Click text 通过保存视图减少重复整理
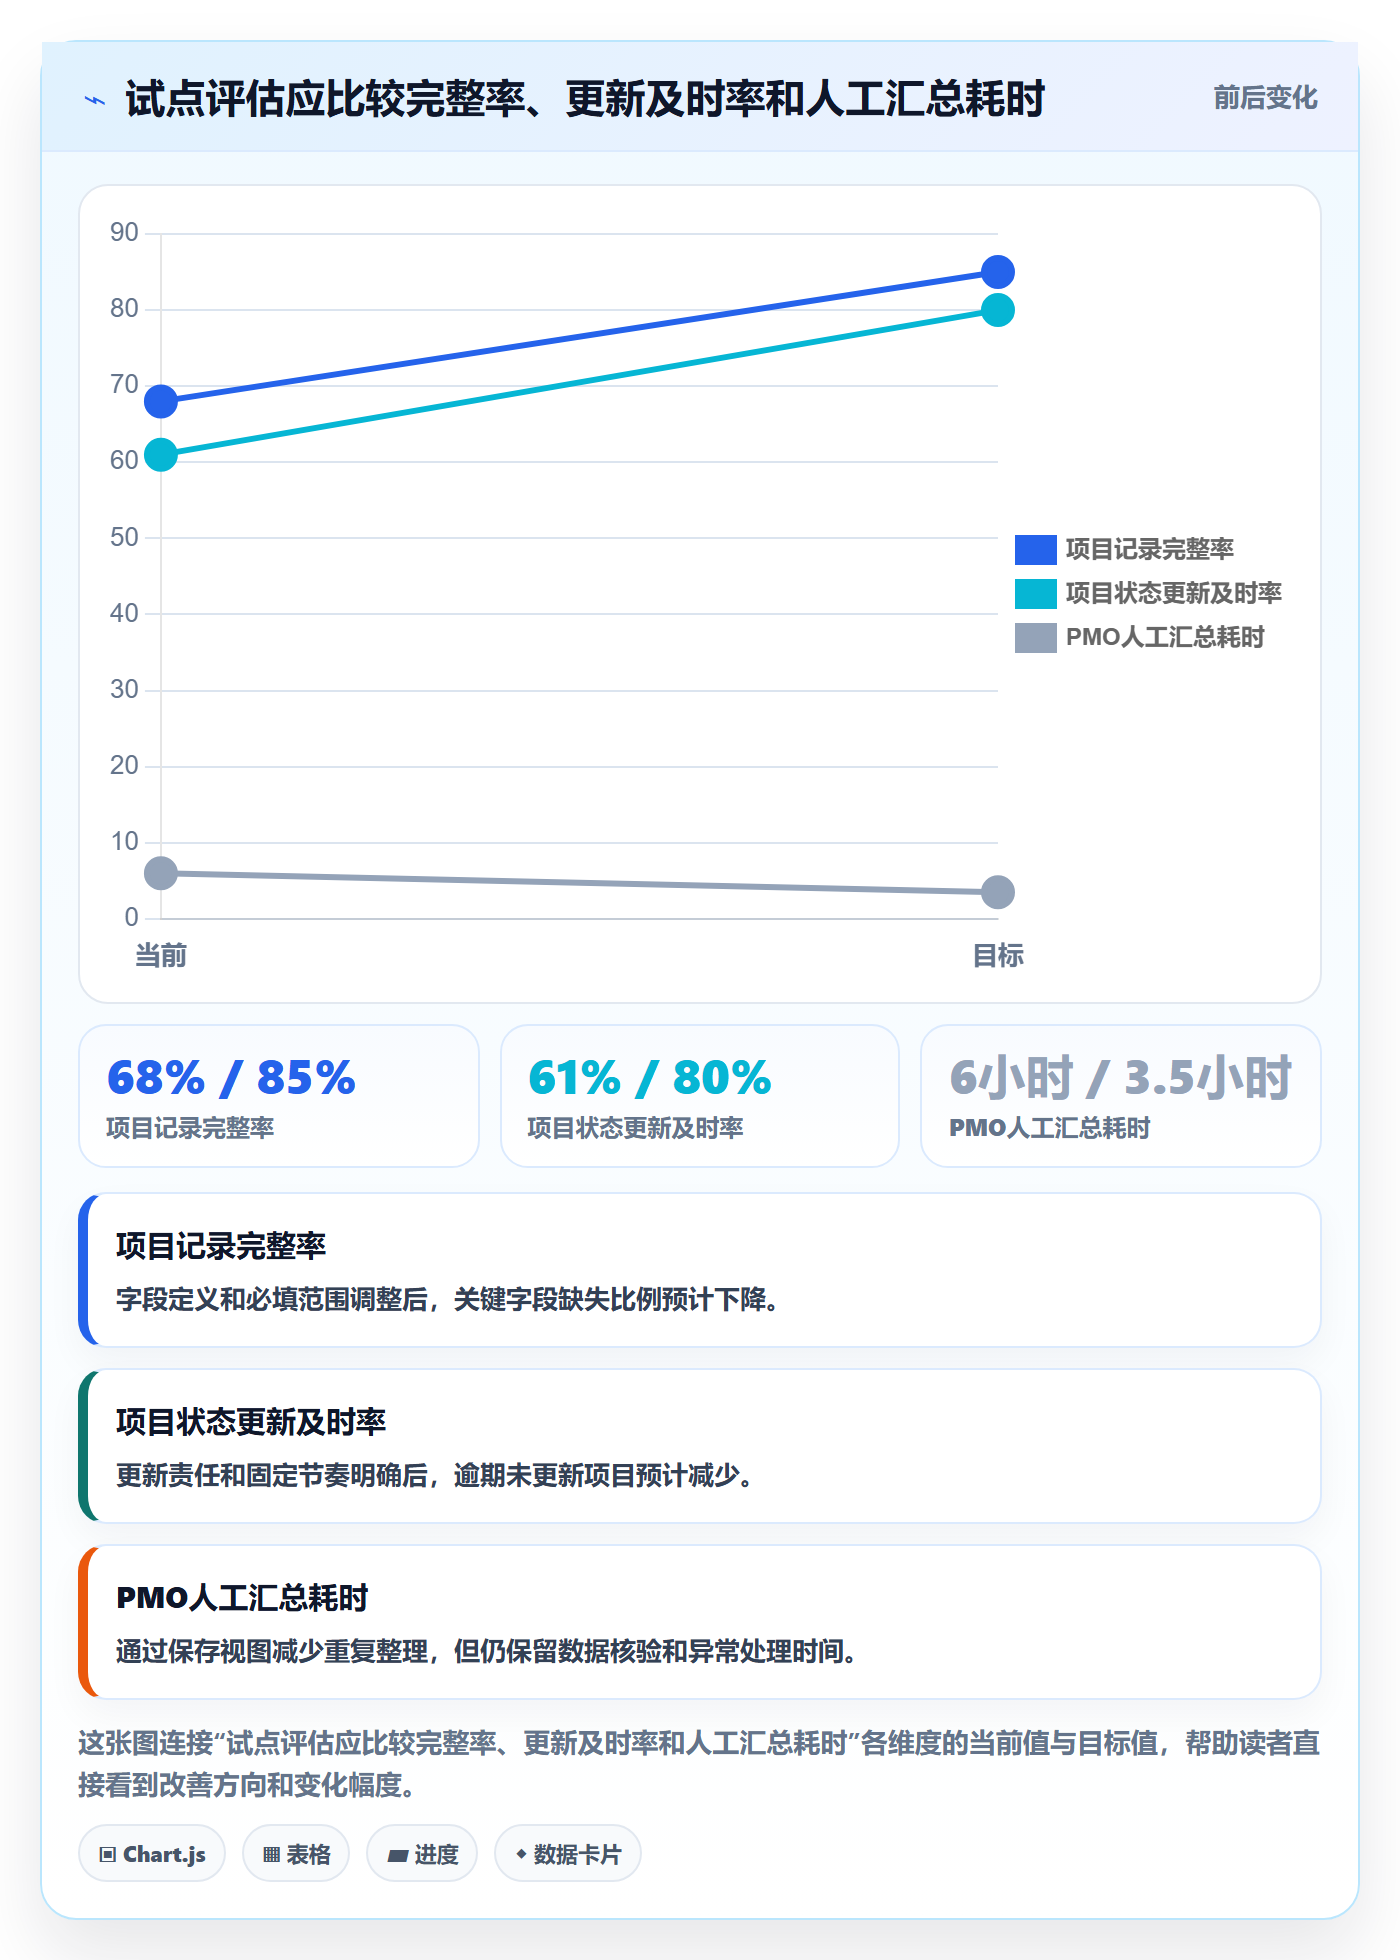 [x=272, y=1652]
